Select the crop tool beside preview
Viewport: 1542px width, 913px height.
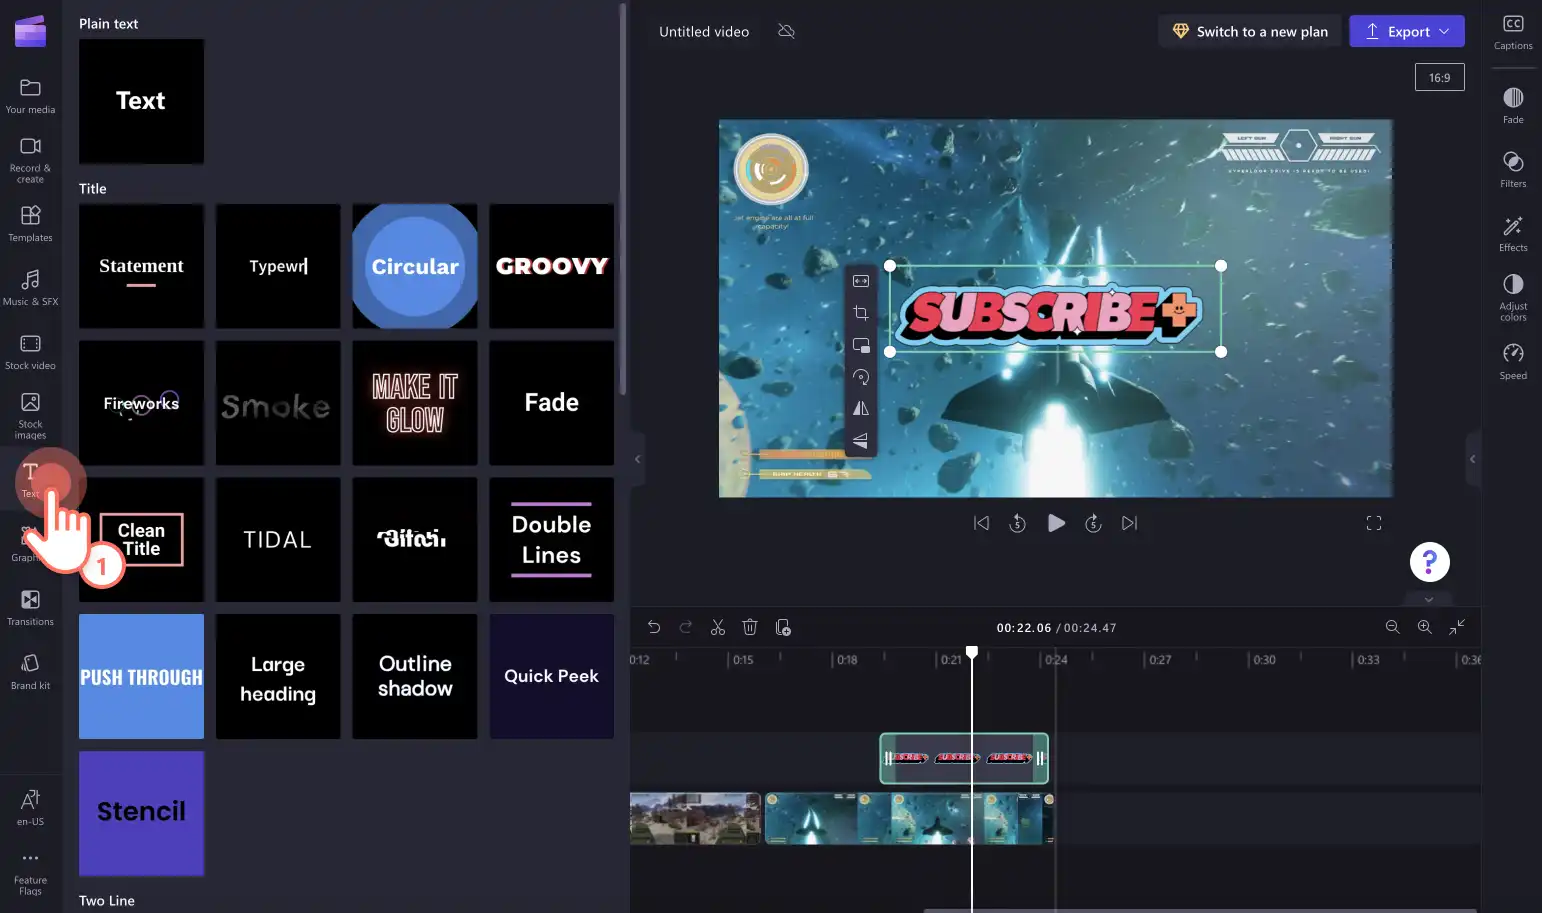click(x=861, y=313)
